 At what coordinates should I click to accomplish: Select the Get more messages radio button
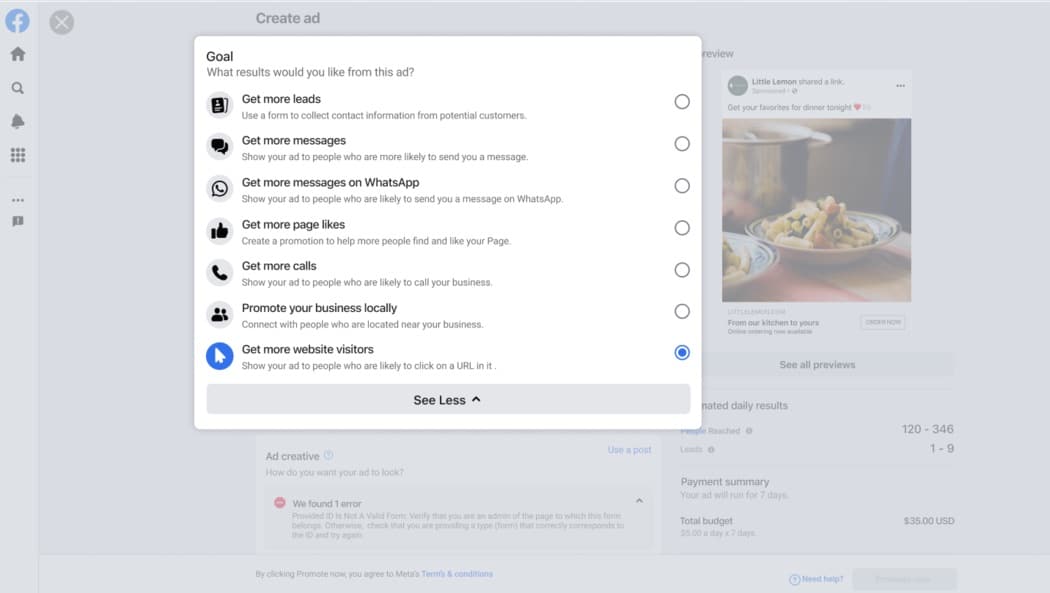682,144
